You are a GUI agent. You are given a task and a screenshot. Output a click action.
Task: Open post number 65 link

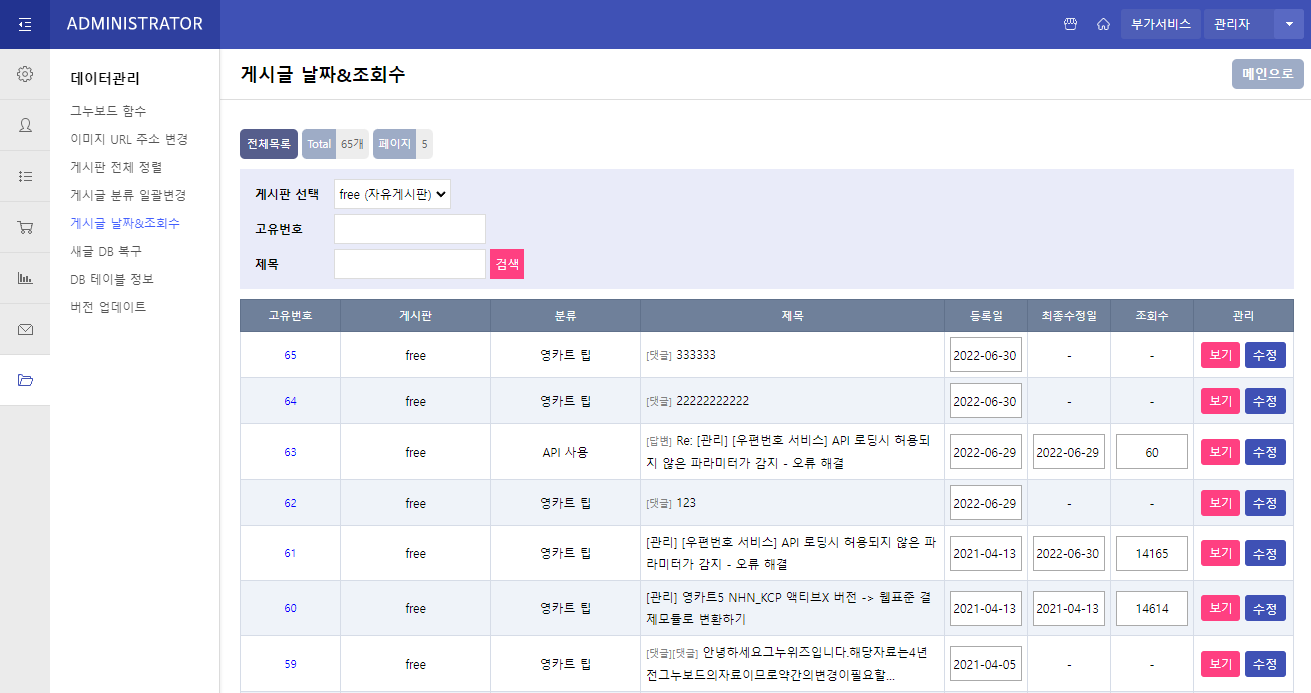tap(290, 355)
